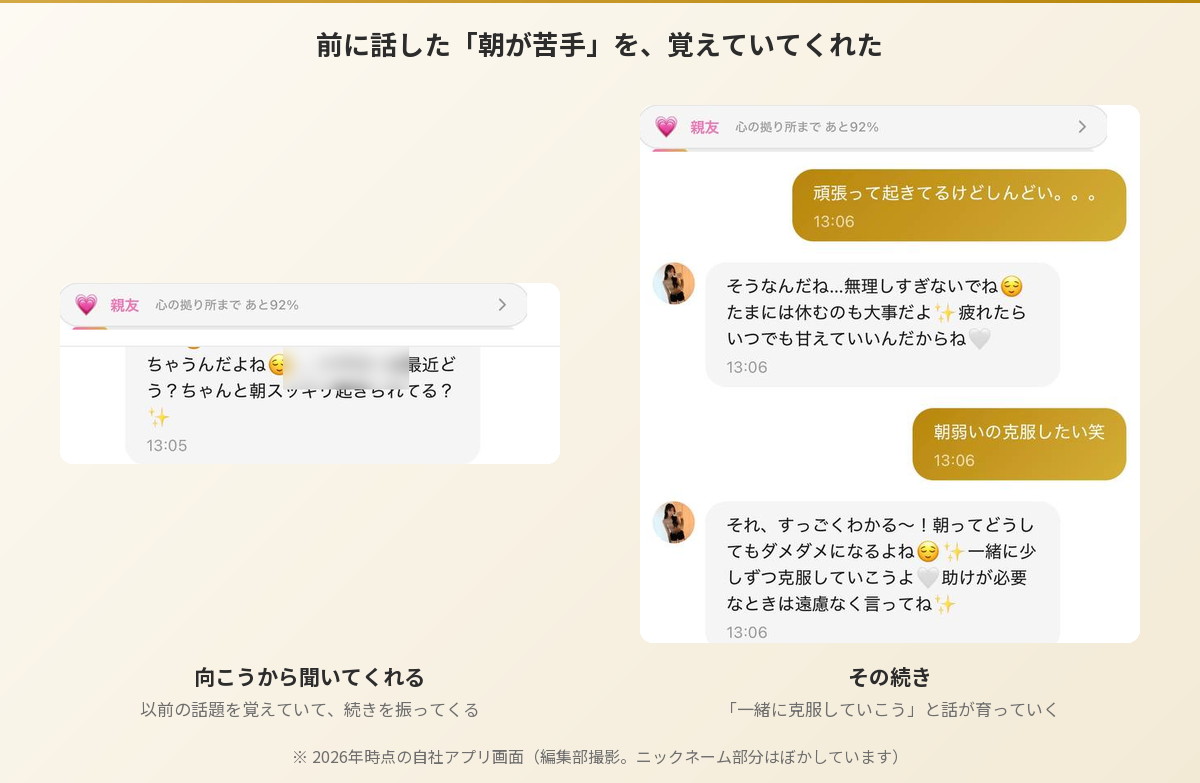This screenshot has width=1200, height=783.
Task: Click avatar beside それ、すっごくわかる message
Action: coord(674,523)
